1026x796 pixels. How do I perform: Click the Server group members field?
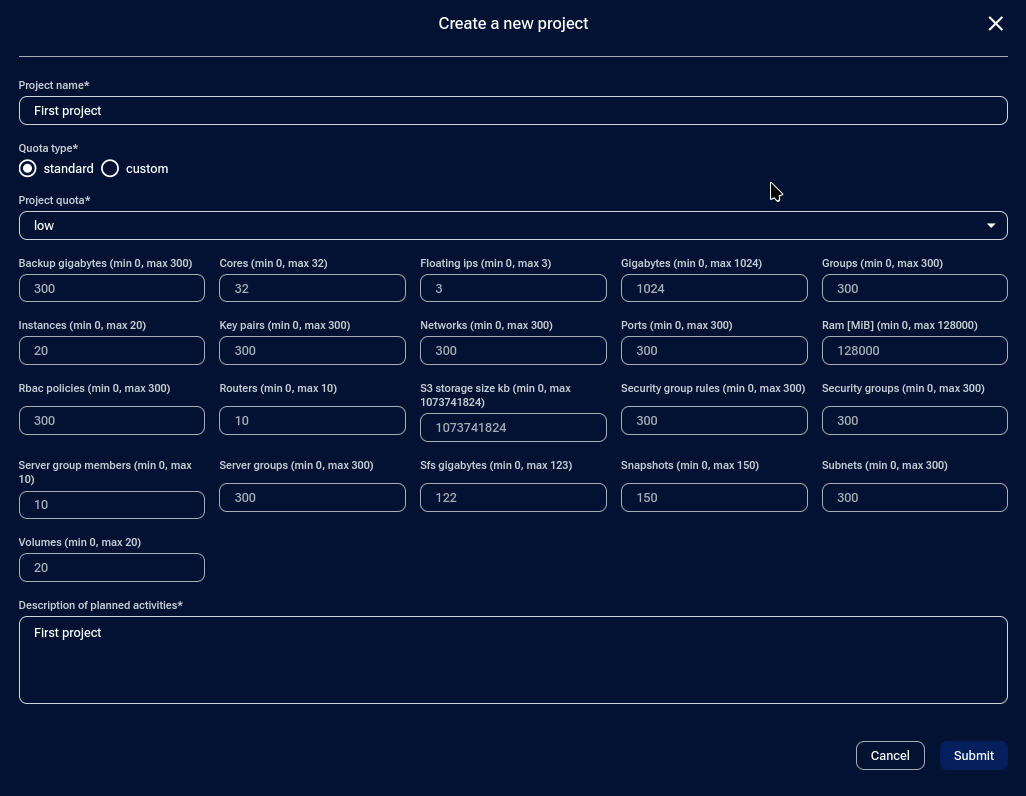112,505
